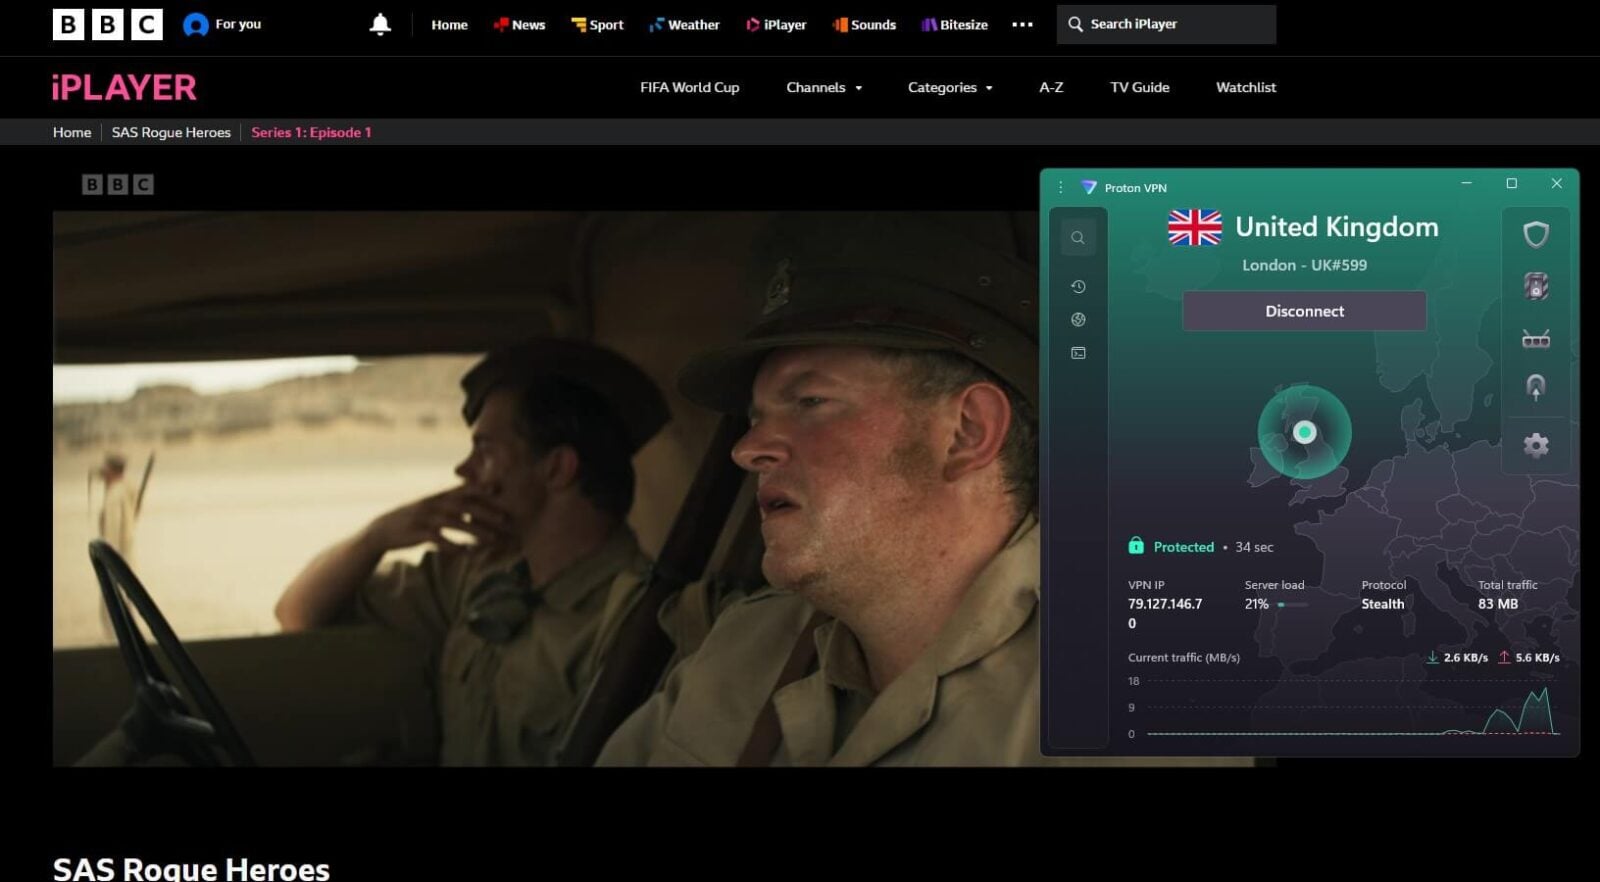
Task: Open recent connections clock icon in Proton VPN
Action: point(1078,287)
